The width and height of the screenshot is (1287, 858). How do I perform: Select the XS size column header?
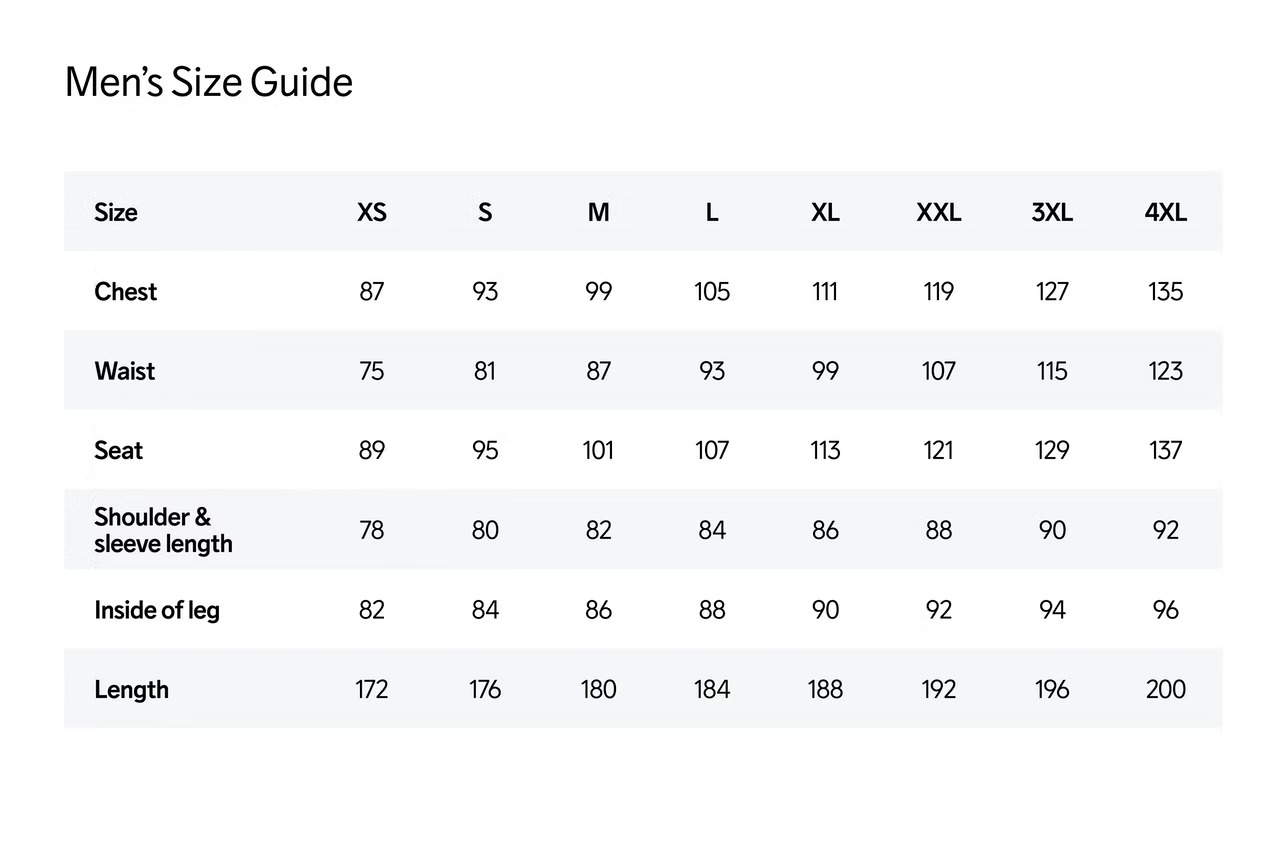click(x=371, y=212)
